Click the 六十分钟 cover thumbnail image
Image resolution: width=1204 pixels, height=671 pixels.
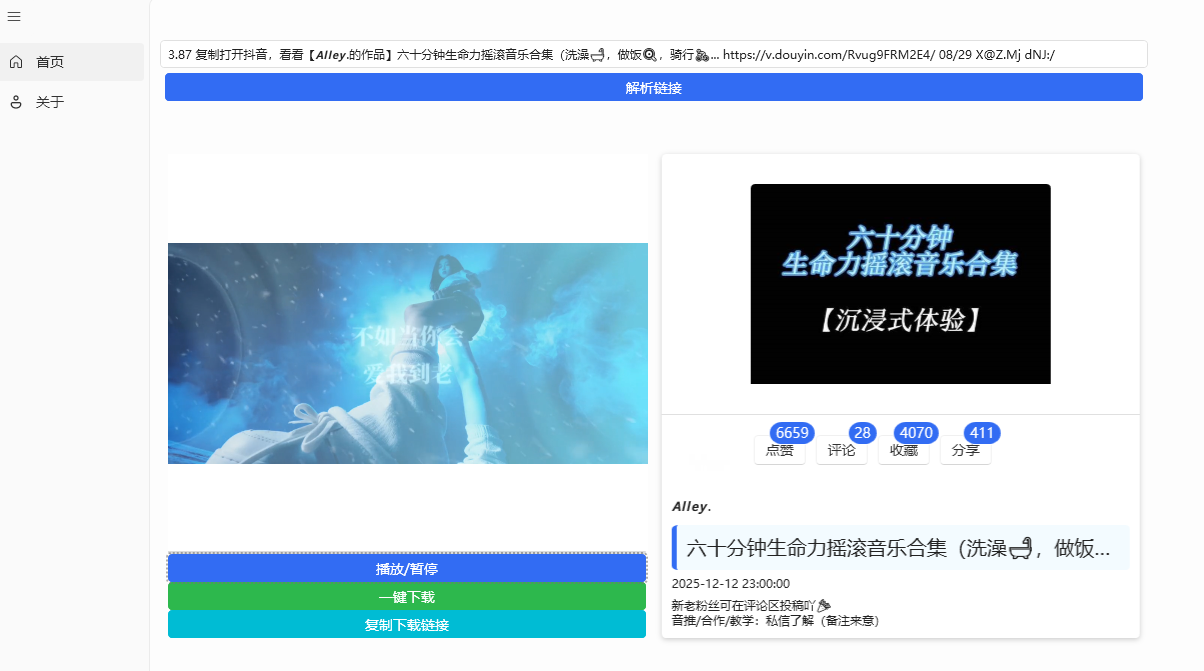coord(901,284)
